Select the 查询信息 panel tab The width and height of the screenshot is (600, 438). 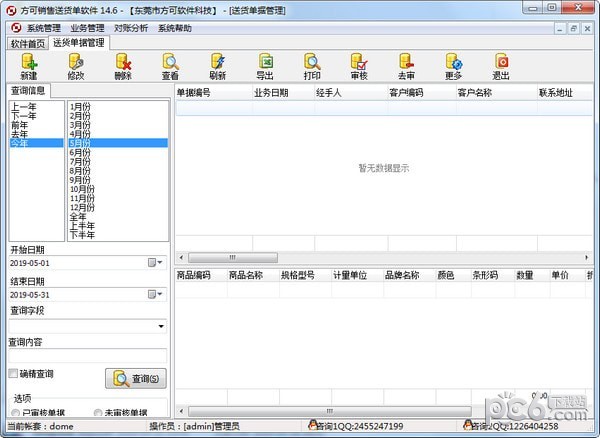click(28, 91)
